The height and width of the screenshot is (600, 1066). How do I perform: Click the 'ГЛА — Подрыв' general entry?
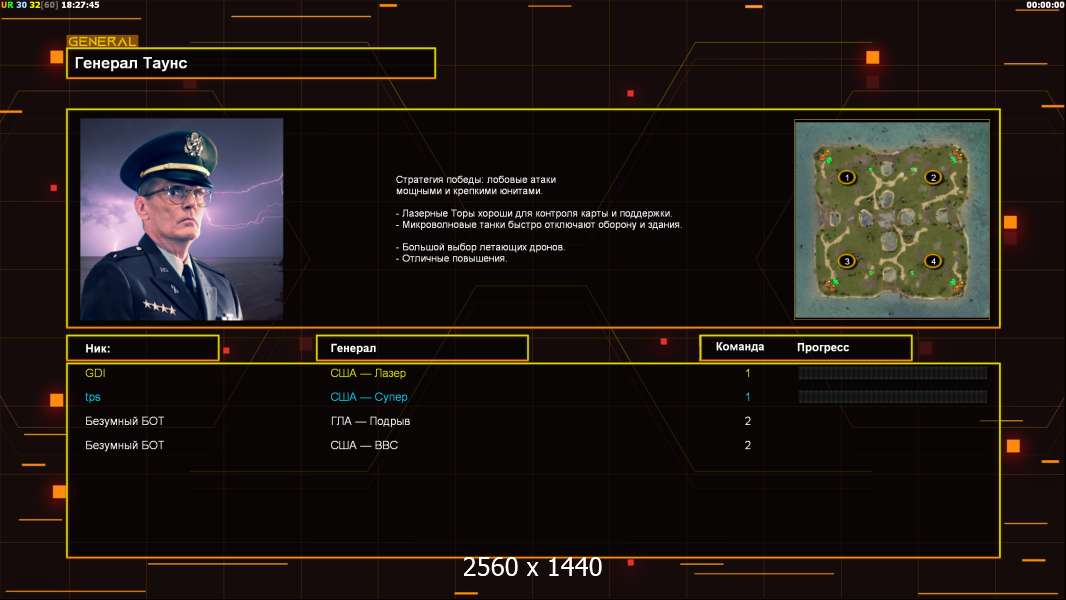tap(370, 421)
